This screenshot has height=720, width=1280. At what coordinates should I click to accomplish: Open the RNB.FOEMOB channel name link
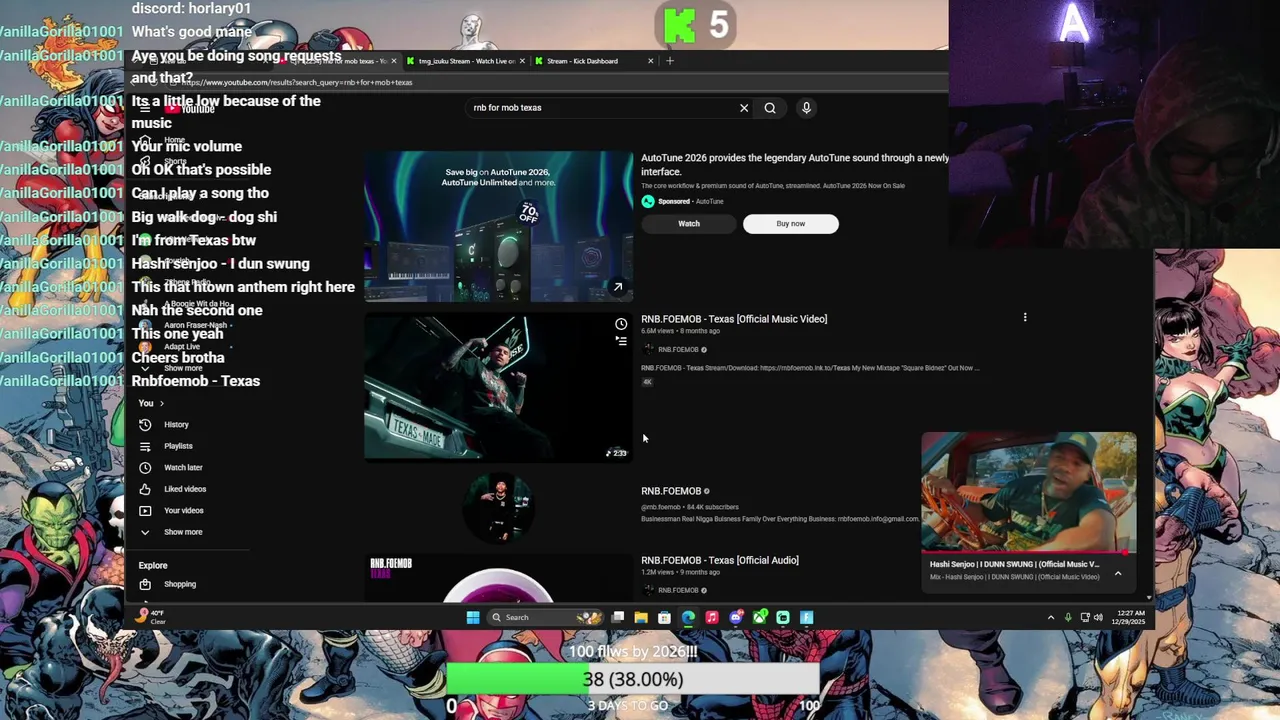click(x=671, y=491)
